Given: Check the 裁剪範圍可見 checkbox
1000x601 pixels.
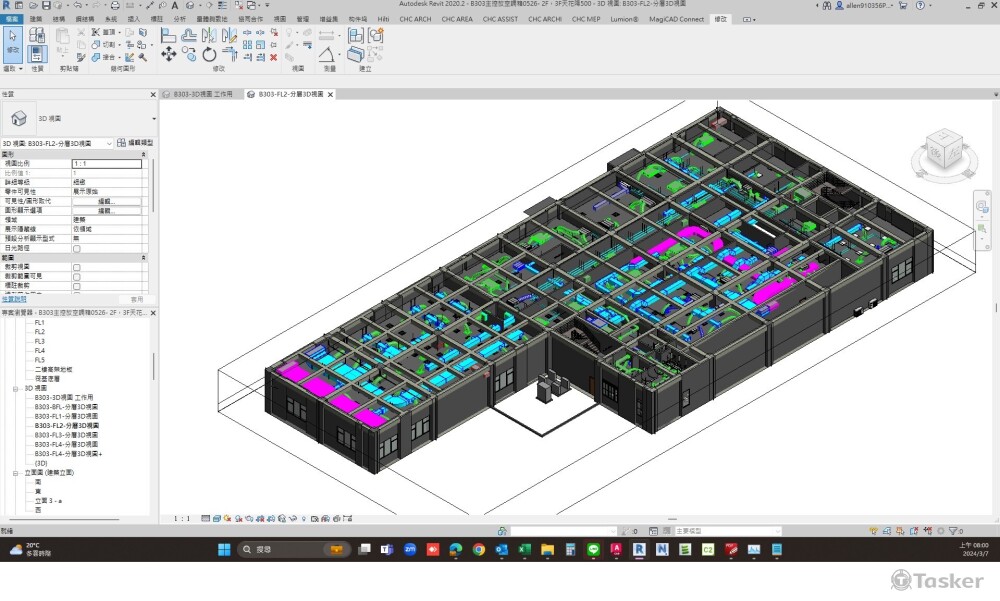Looking at the screenshot, I should point(76,276).
